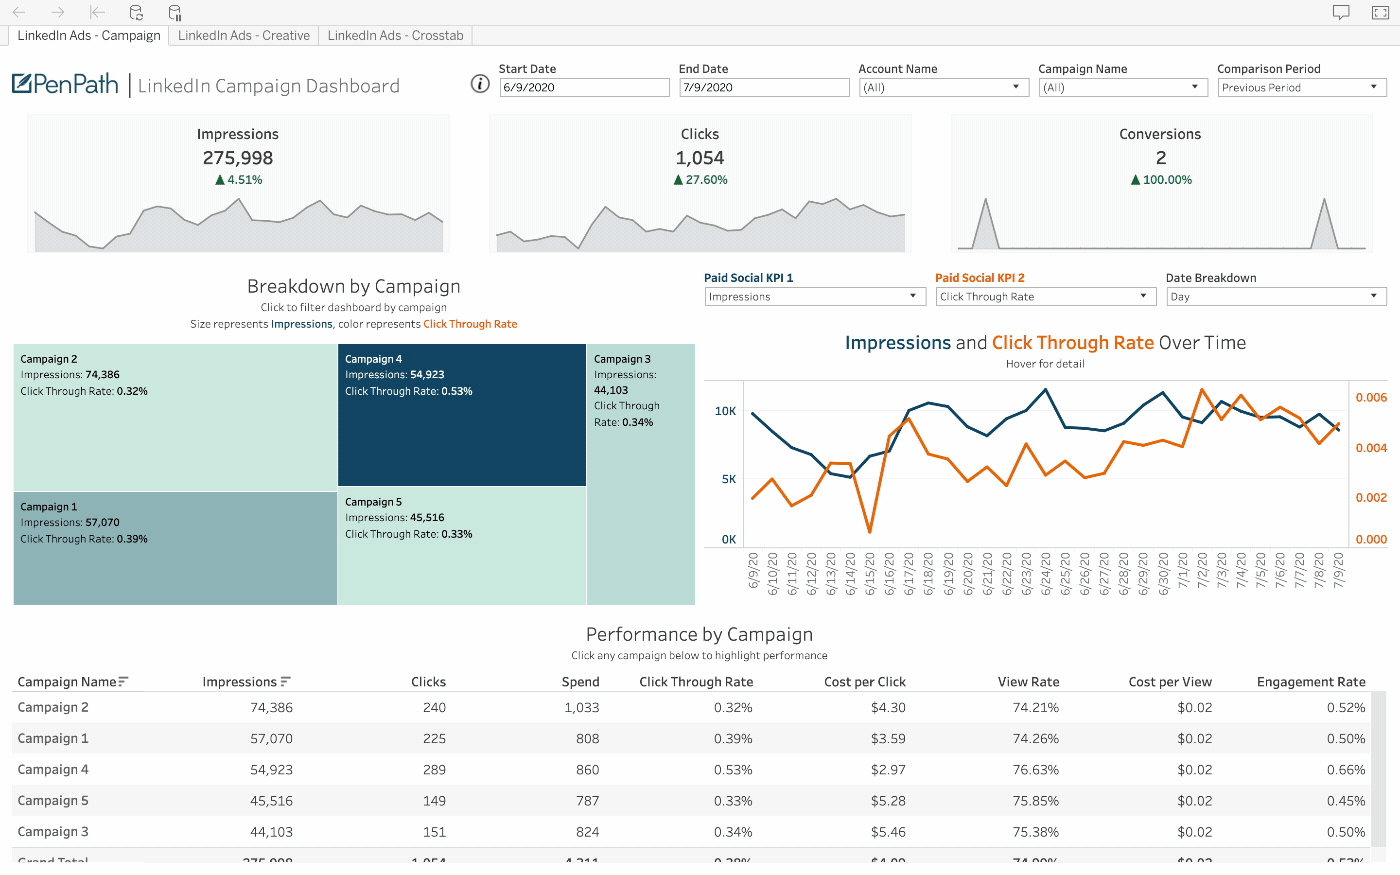Click the Impressions total 275,998
The width and height of the screenshot is (1400, 875).
pyautogui.click(x=238, y=158)
